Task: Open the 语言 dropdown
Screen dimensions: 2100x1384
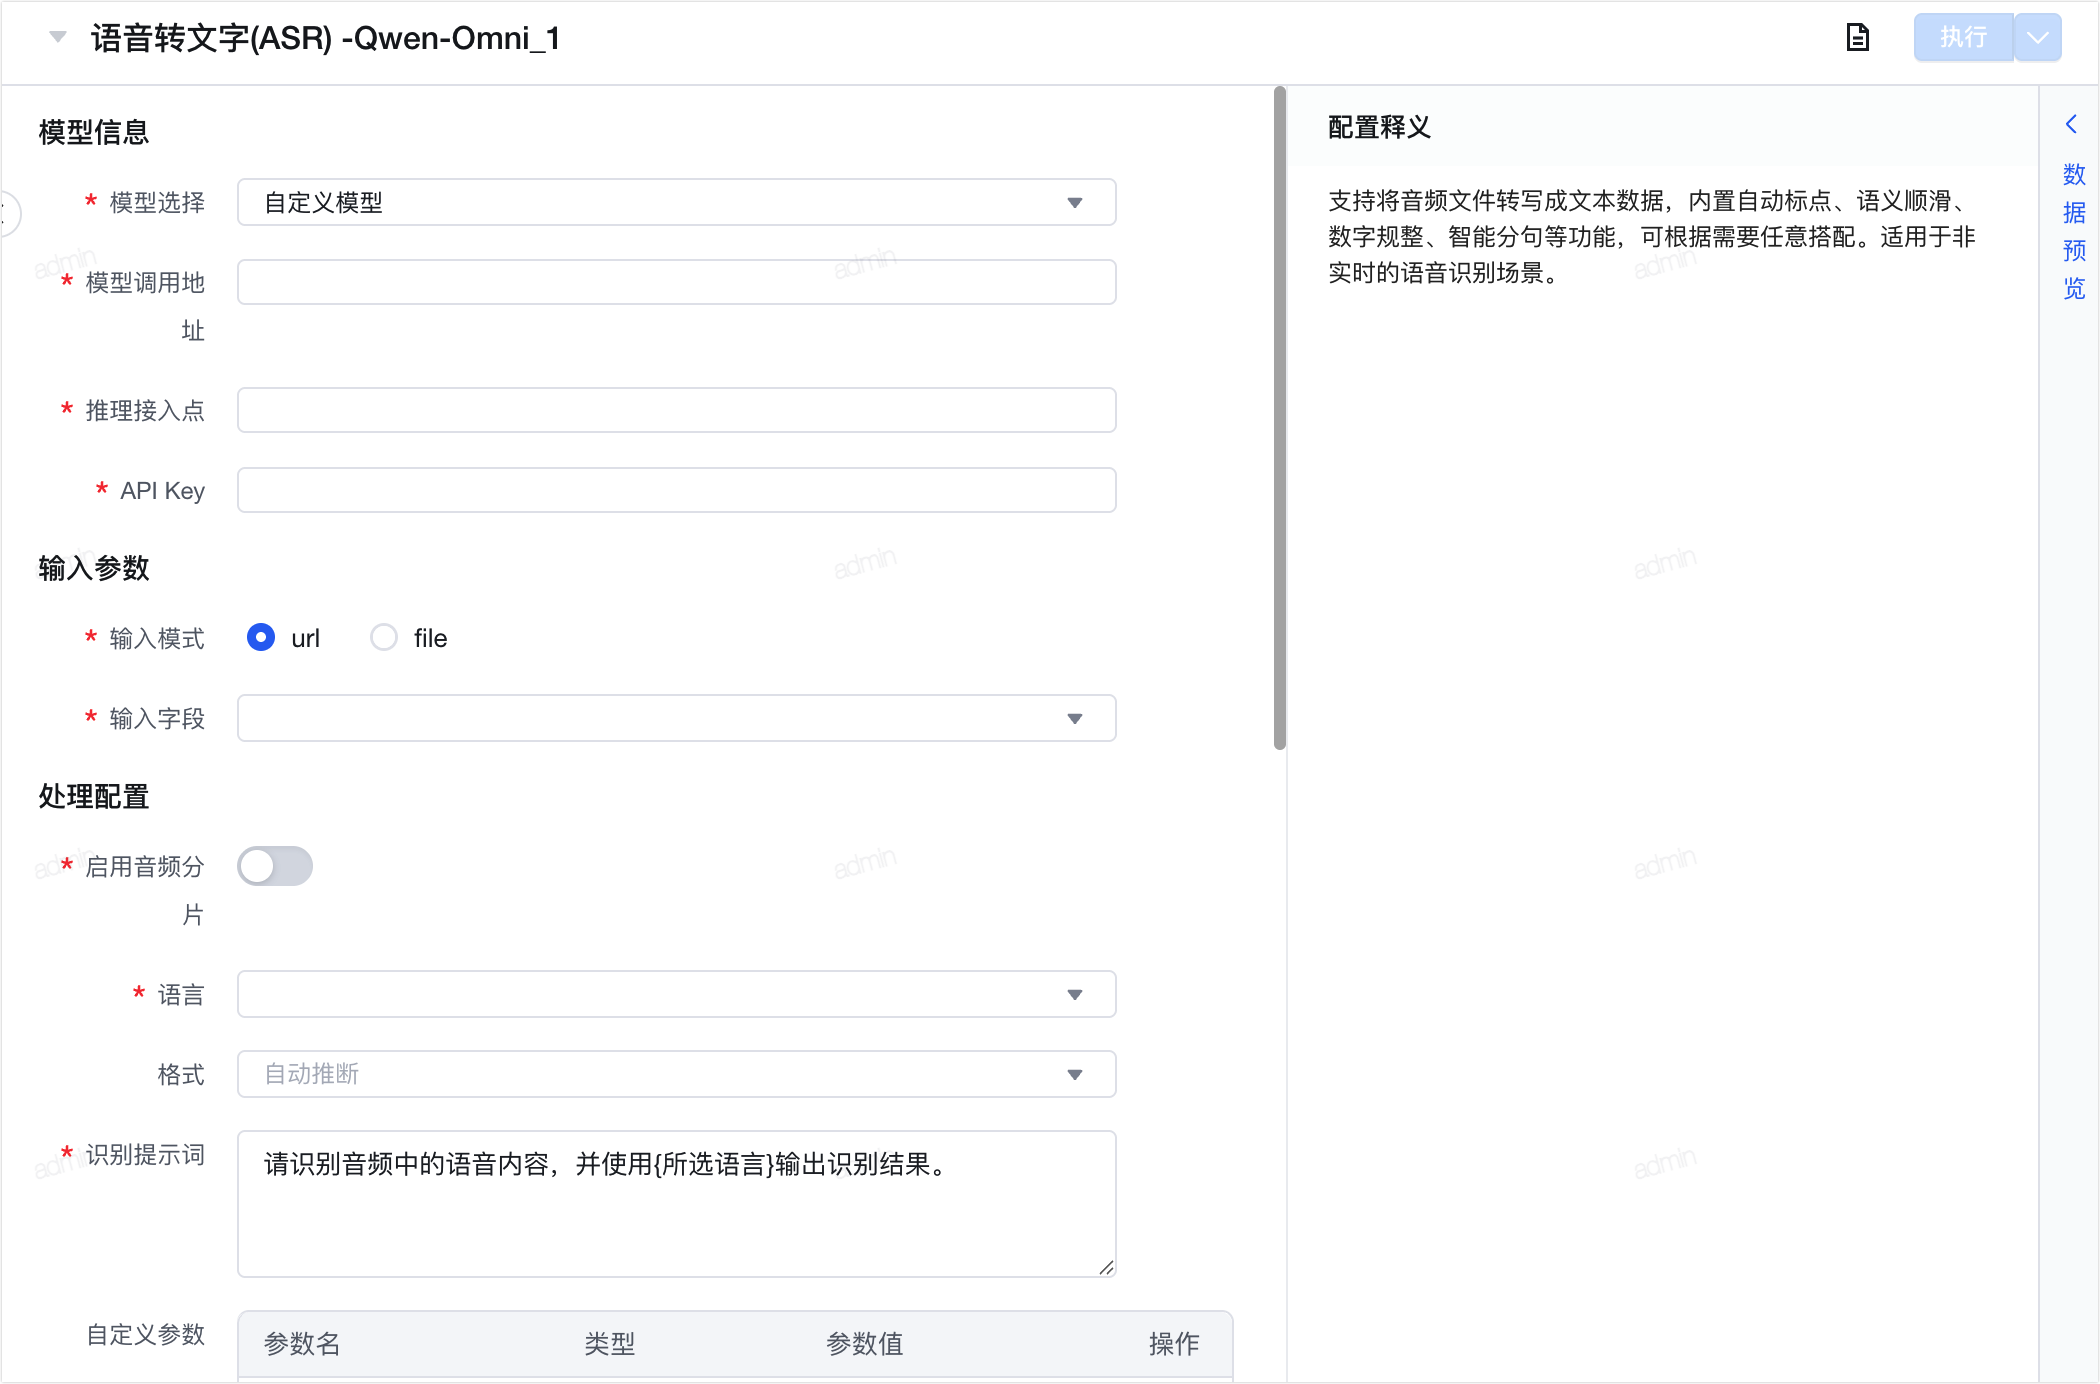Action: tap(676, 994)
